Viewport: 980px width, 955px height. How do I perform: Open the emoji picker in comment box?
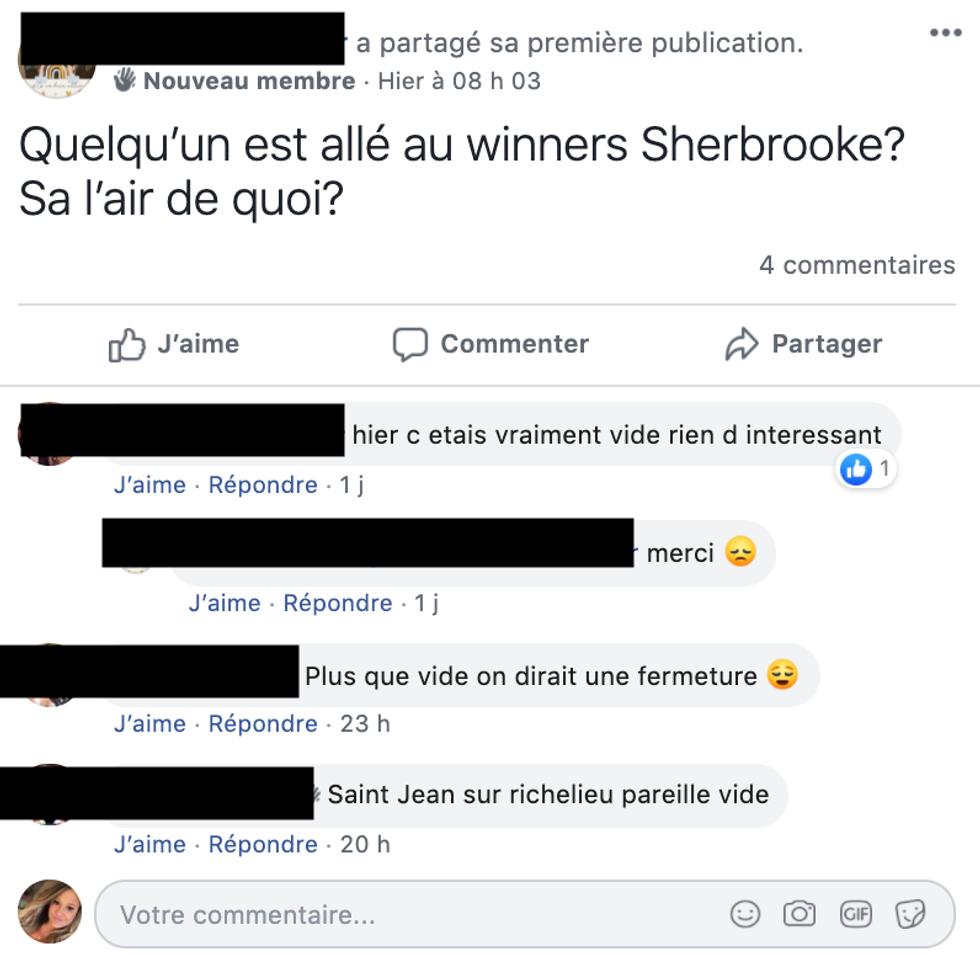tap(745, 914)
